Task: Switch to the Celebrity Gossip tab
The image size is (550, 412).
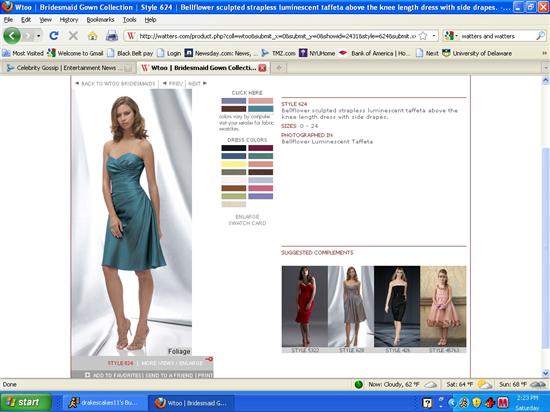Action: coord(68,68)
